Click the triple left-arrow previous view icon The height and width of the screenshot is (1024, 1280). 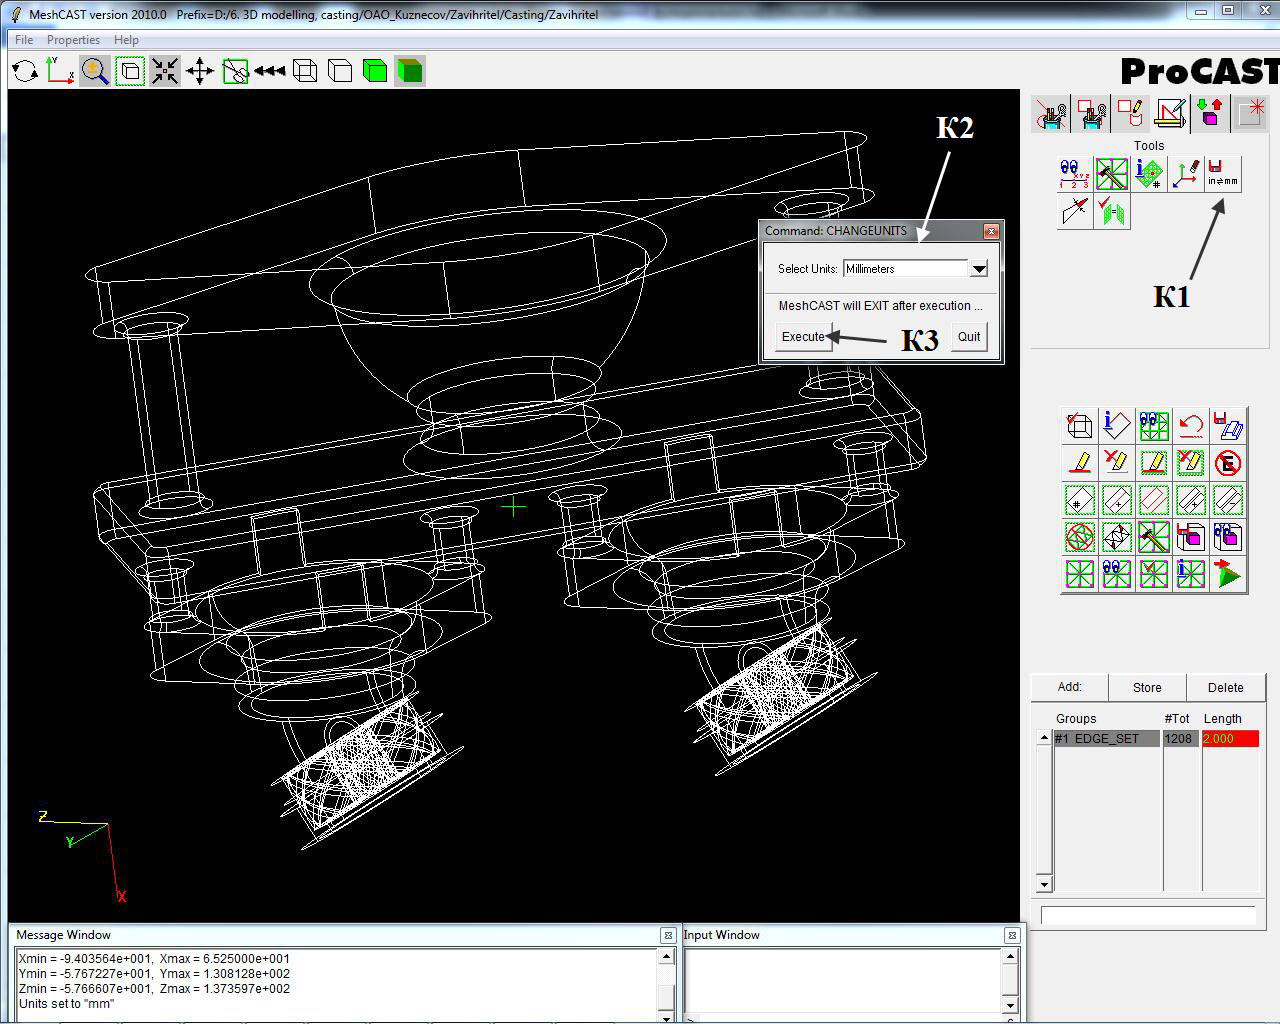[270, 71]
